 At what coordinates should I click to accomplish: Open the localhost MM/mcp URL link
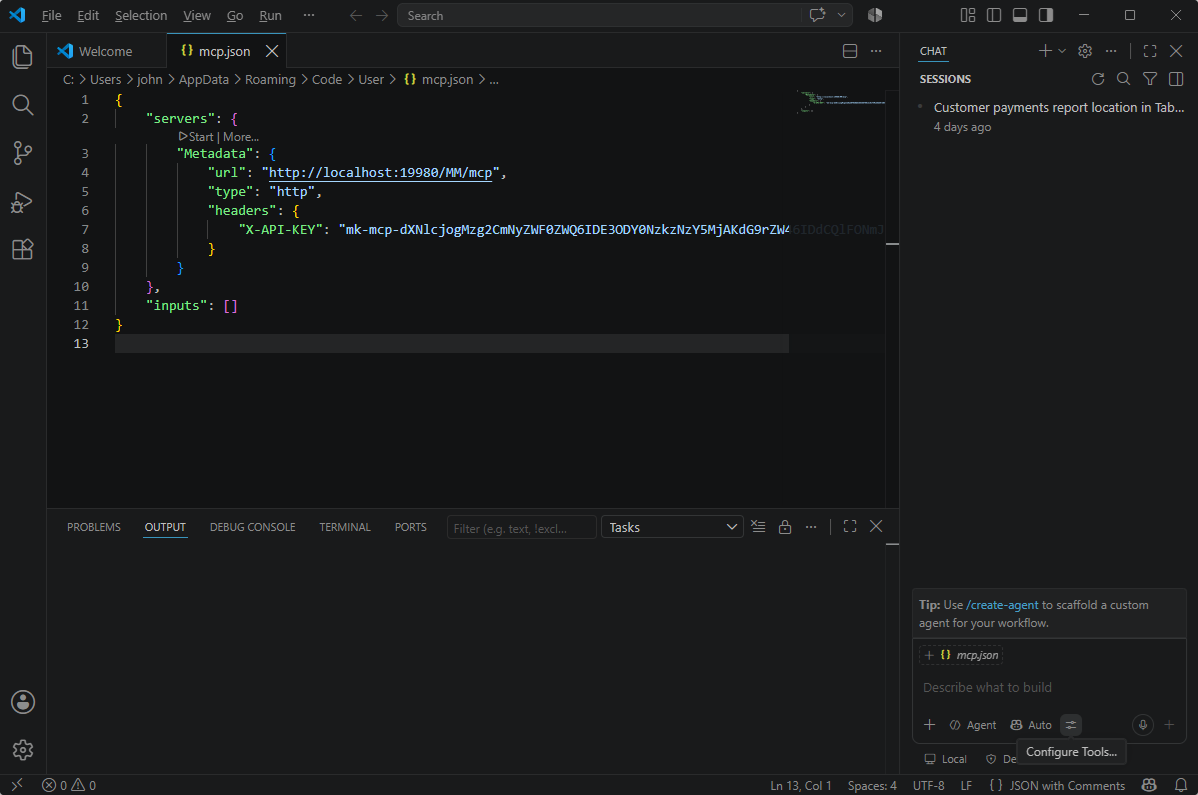point(380,173)
